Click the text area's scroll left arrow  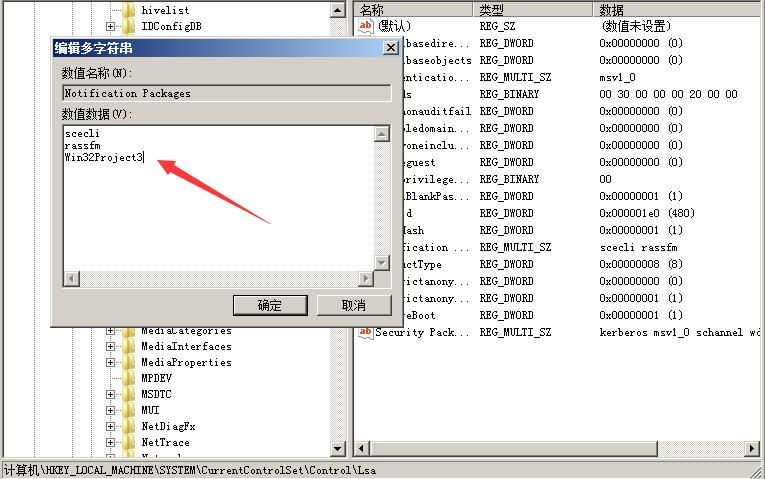(71, 279)
